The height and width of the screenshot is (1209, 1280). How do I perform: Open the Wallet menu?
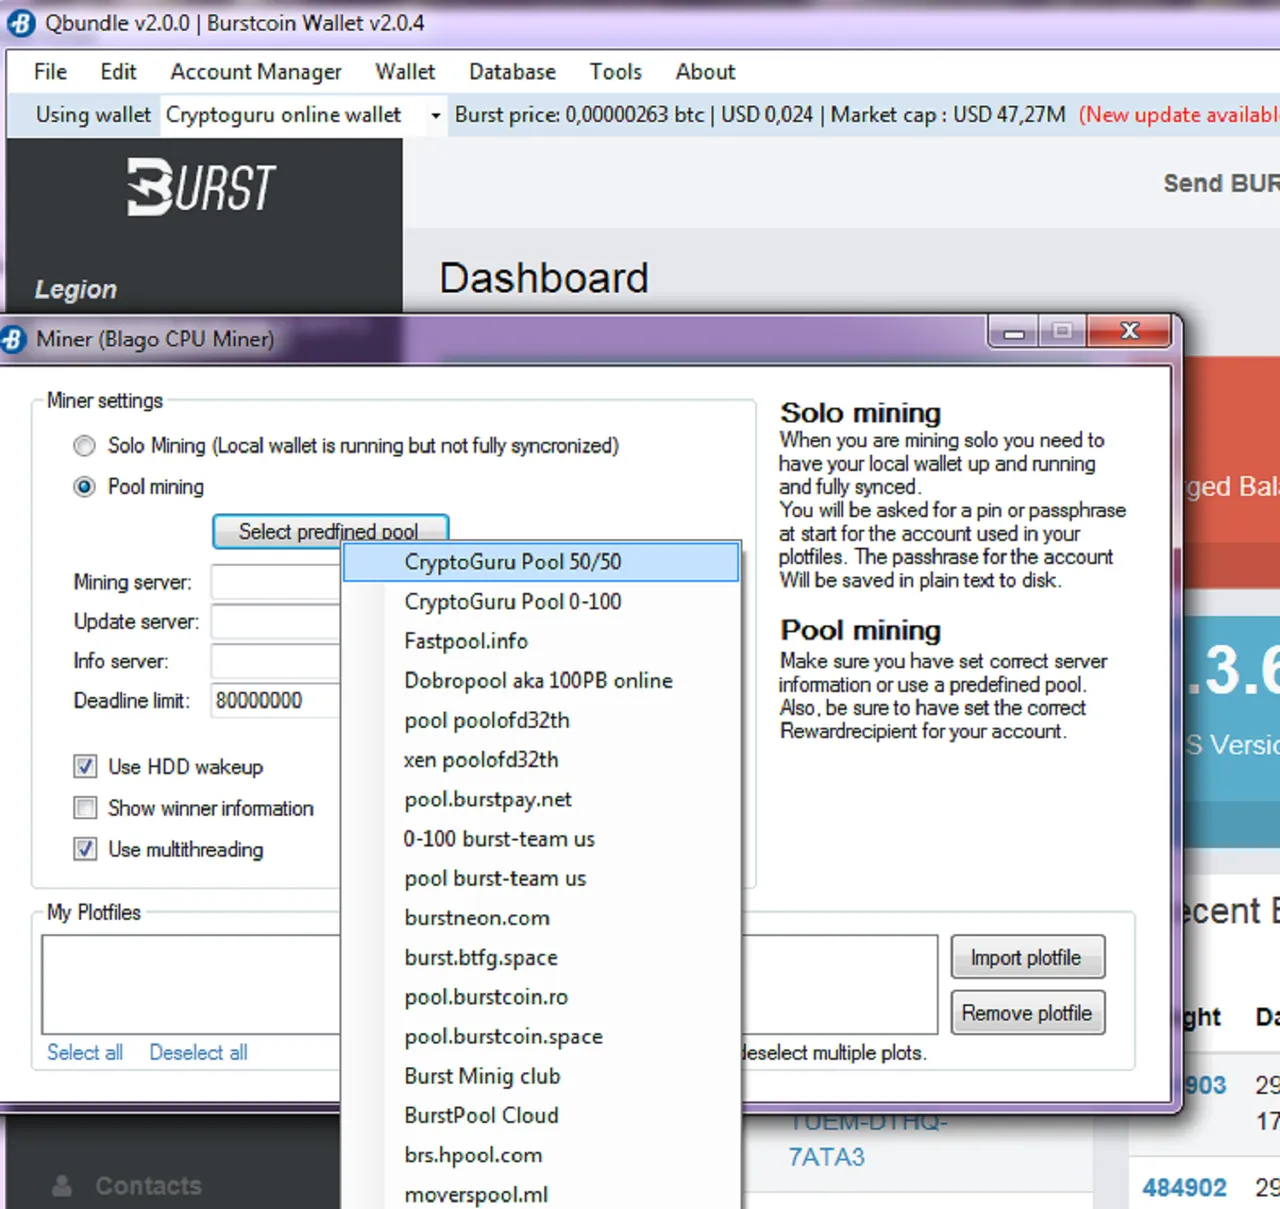[405, 72]
